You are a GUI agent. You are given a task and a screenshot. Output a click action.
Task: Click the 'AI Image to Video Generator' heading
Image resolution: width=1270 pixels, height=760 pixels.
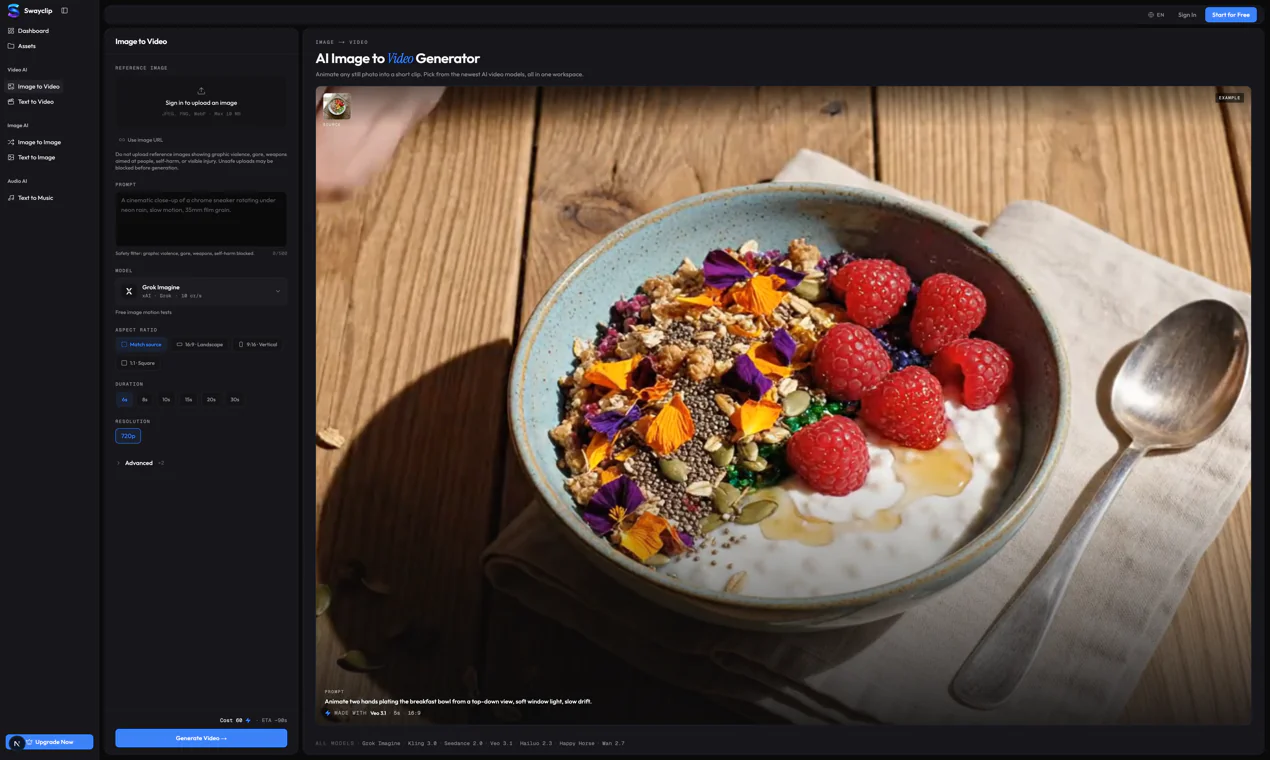coord(398,59)
